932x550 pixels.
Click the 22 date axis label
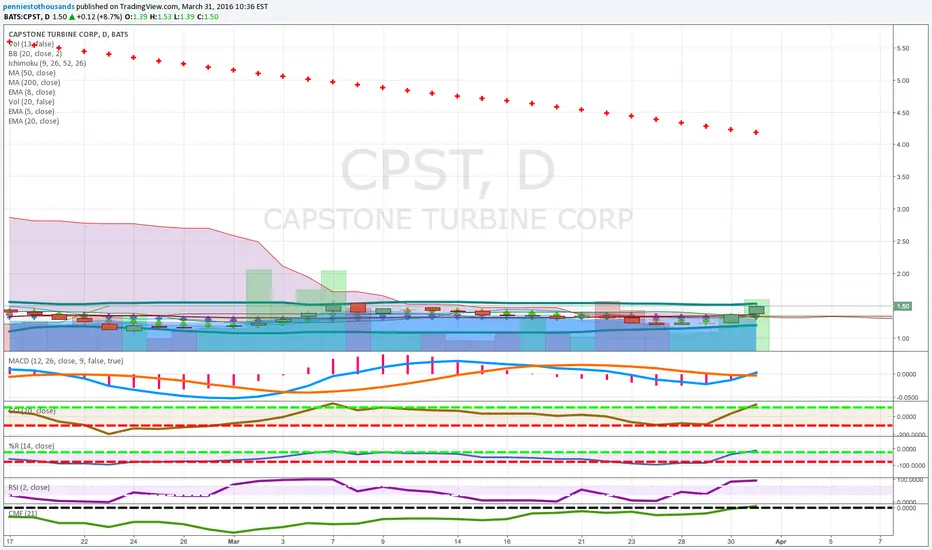84,542
